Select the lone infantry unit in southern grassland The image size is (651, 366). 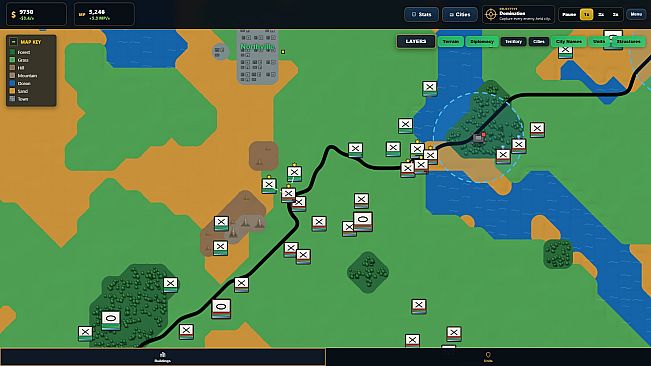tap(419, 307)
